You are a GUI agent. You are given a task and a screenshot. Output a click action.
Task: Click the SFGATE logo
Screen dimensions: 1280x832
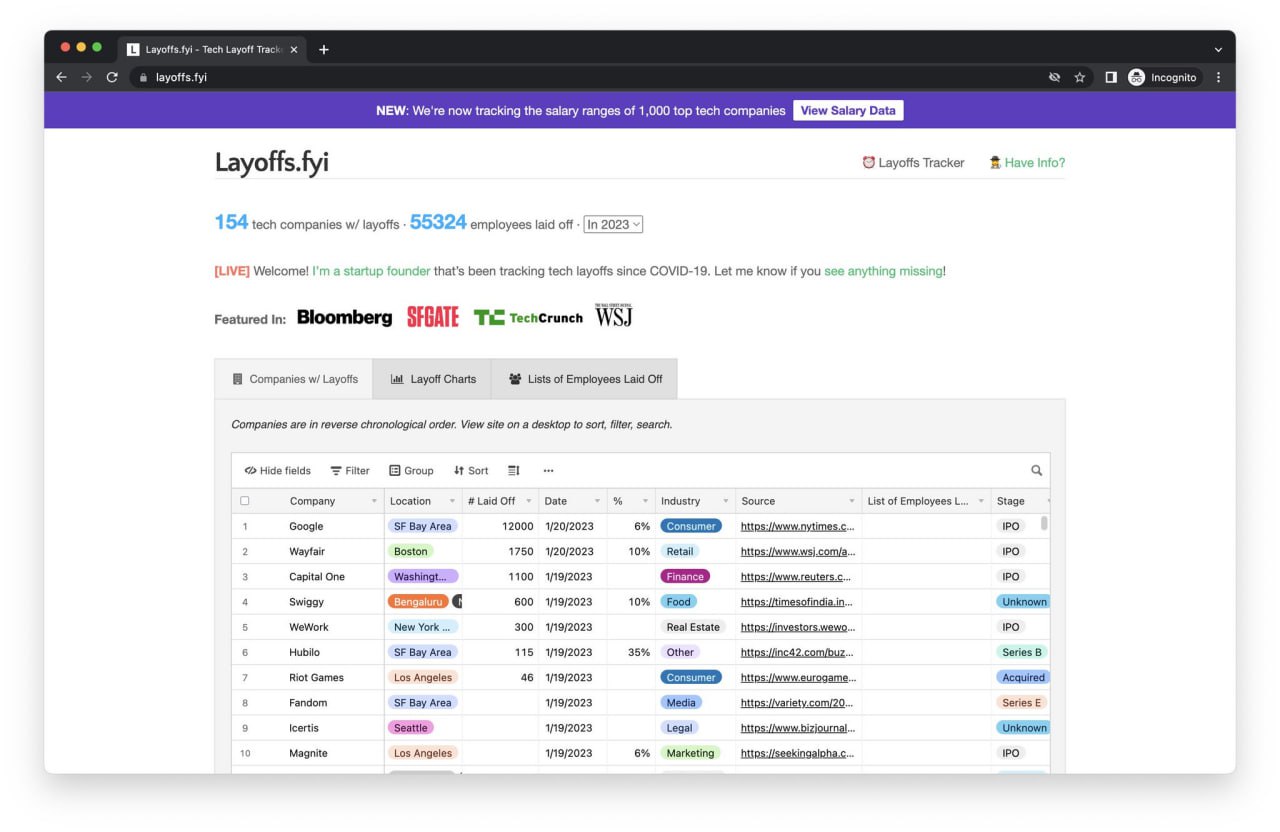tap(433, 317)
